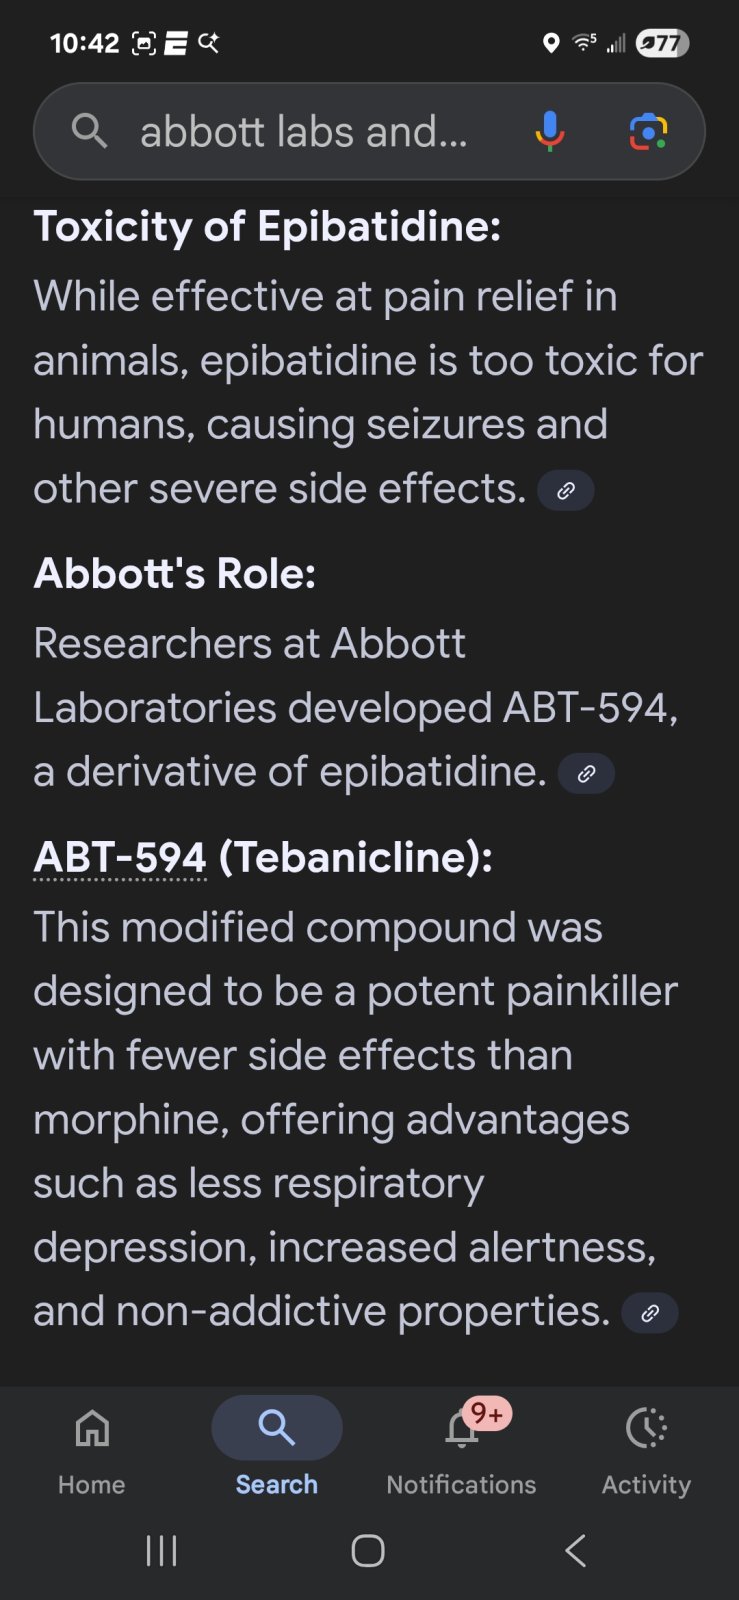Viewport: 739px width, 1600px height.
Task: Open source link after 'non-addictive properties'
Action: (650, 1313)
